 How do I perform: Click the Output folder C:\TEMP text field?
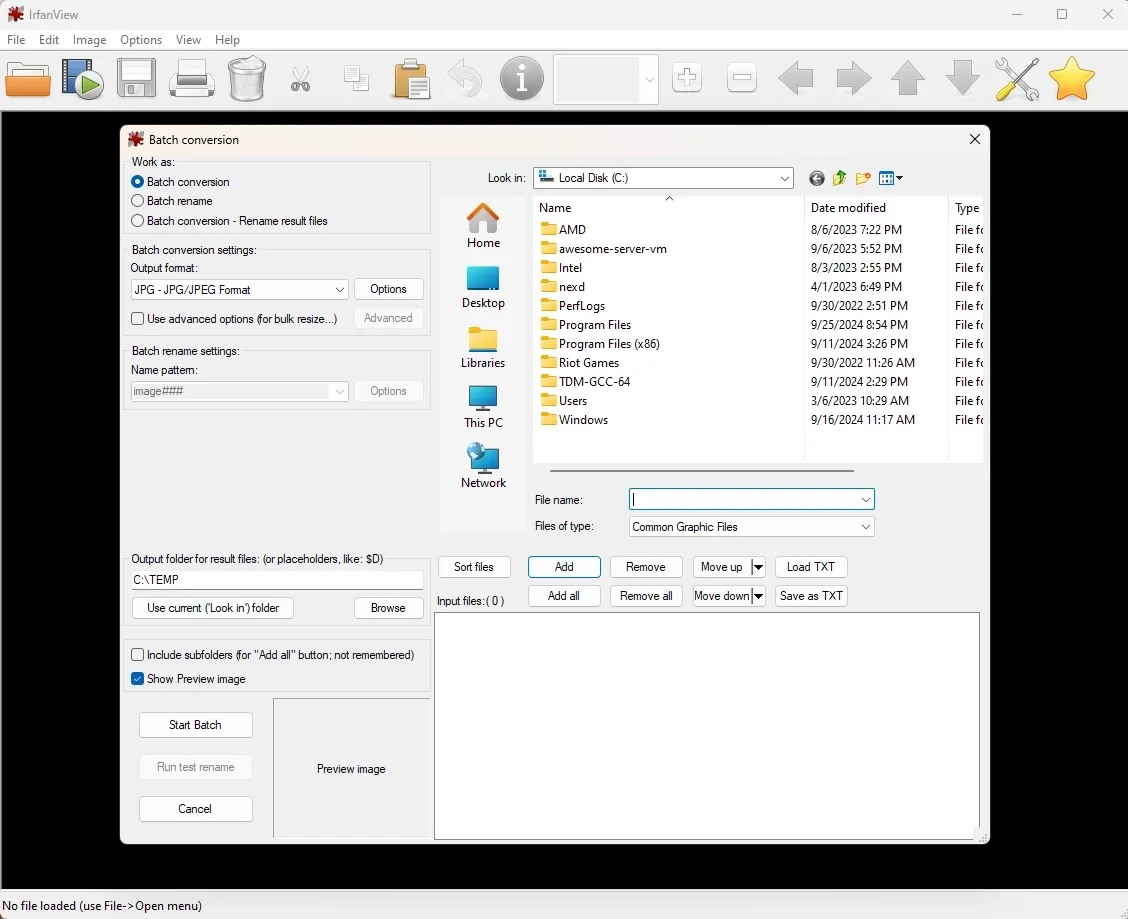point(277,580)
